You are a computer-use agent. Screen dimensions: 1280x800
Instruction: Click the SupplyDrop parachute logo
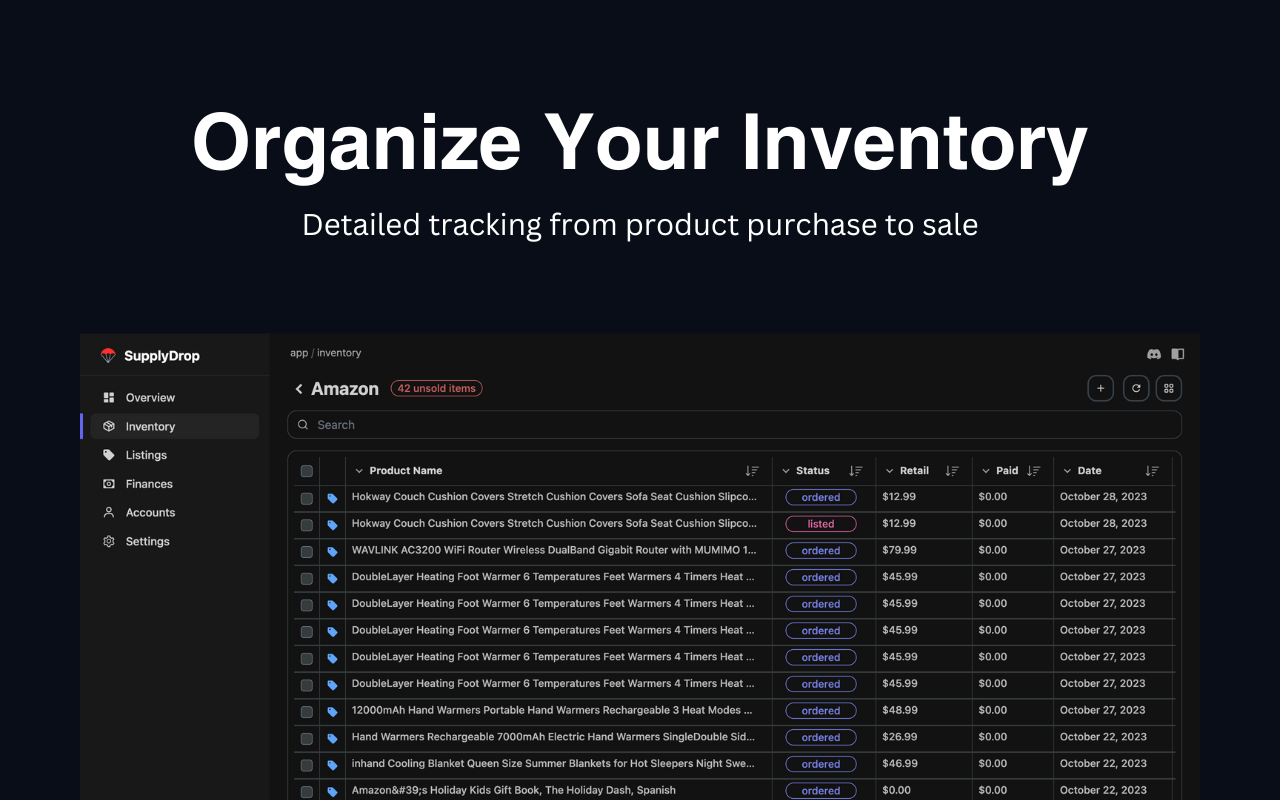click(x=108, y=356)
